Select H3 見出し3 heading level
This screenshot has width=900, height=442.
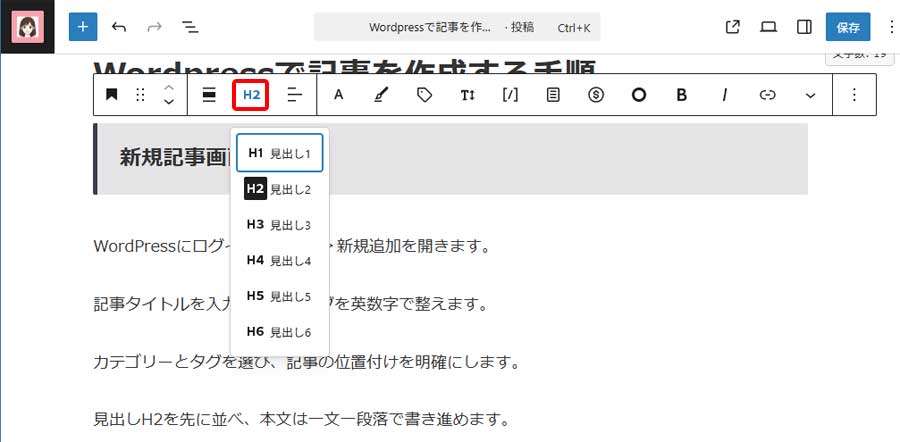click(x=280, y=224)
